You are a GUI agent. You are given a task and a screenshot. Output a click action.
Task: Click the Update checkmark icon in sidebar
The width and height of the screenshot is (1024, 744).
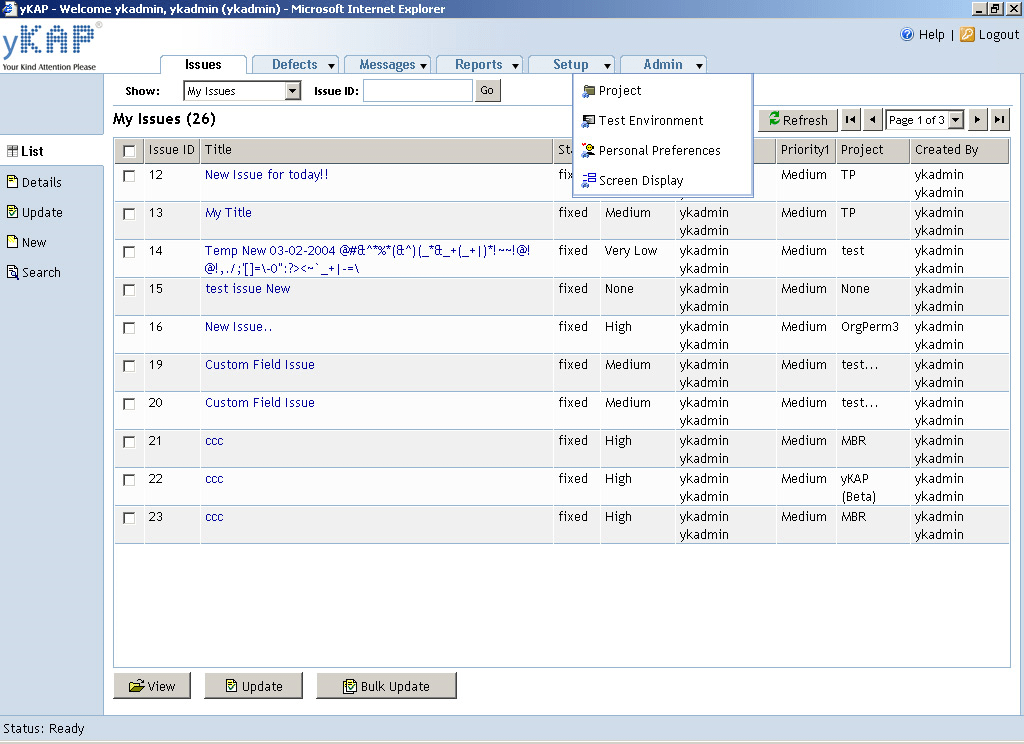coord(12,212)
